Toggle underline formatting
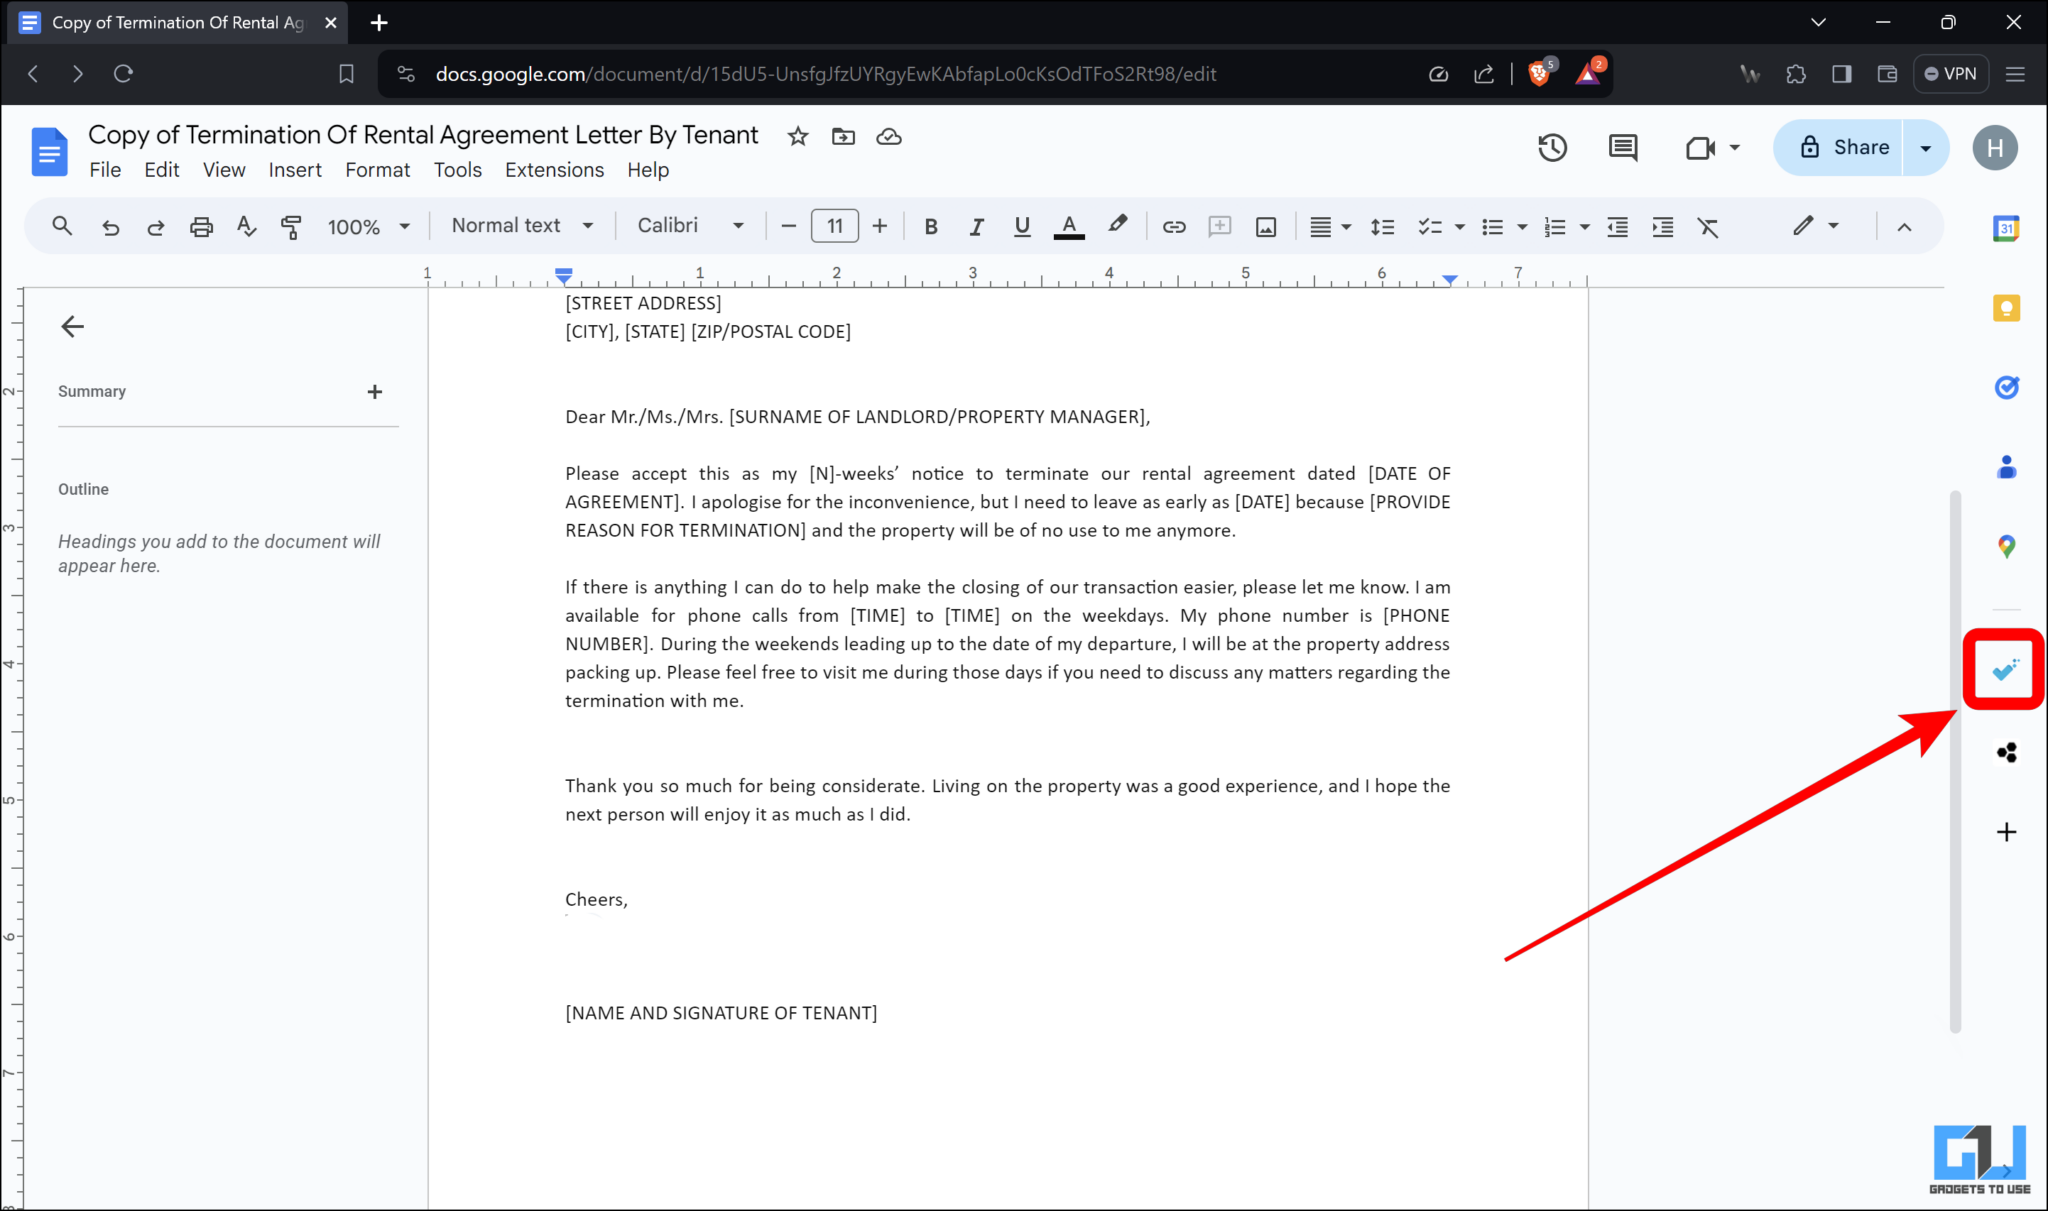 click(x=1022, y=226)
